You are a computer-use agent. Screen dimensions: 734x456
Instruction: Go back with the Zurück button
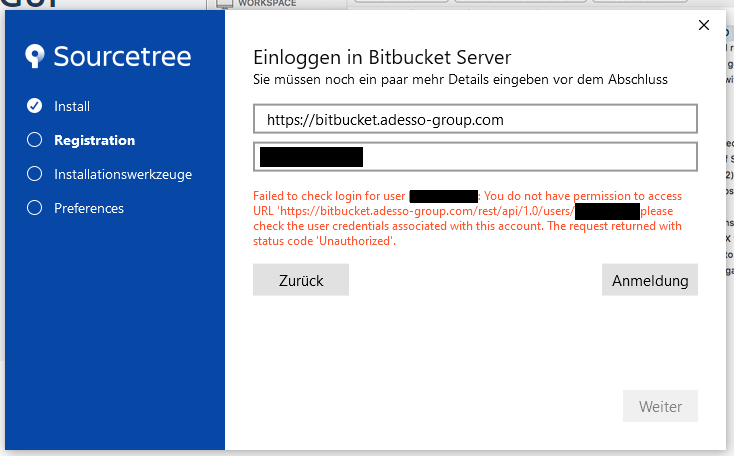click(301, 279)
